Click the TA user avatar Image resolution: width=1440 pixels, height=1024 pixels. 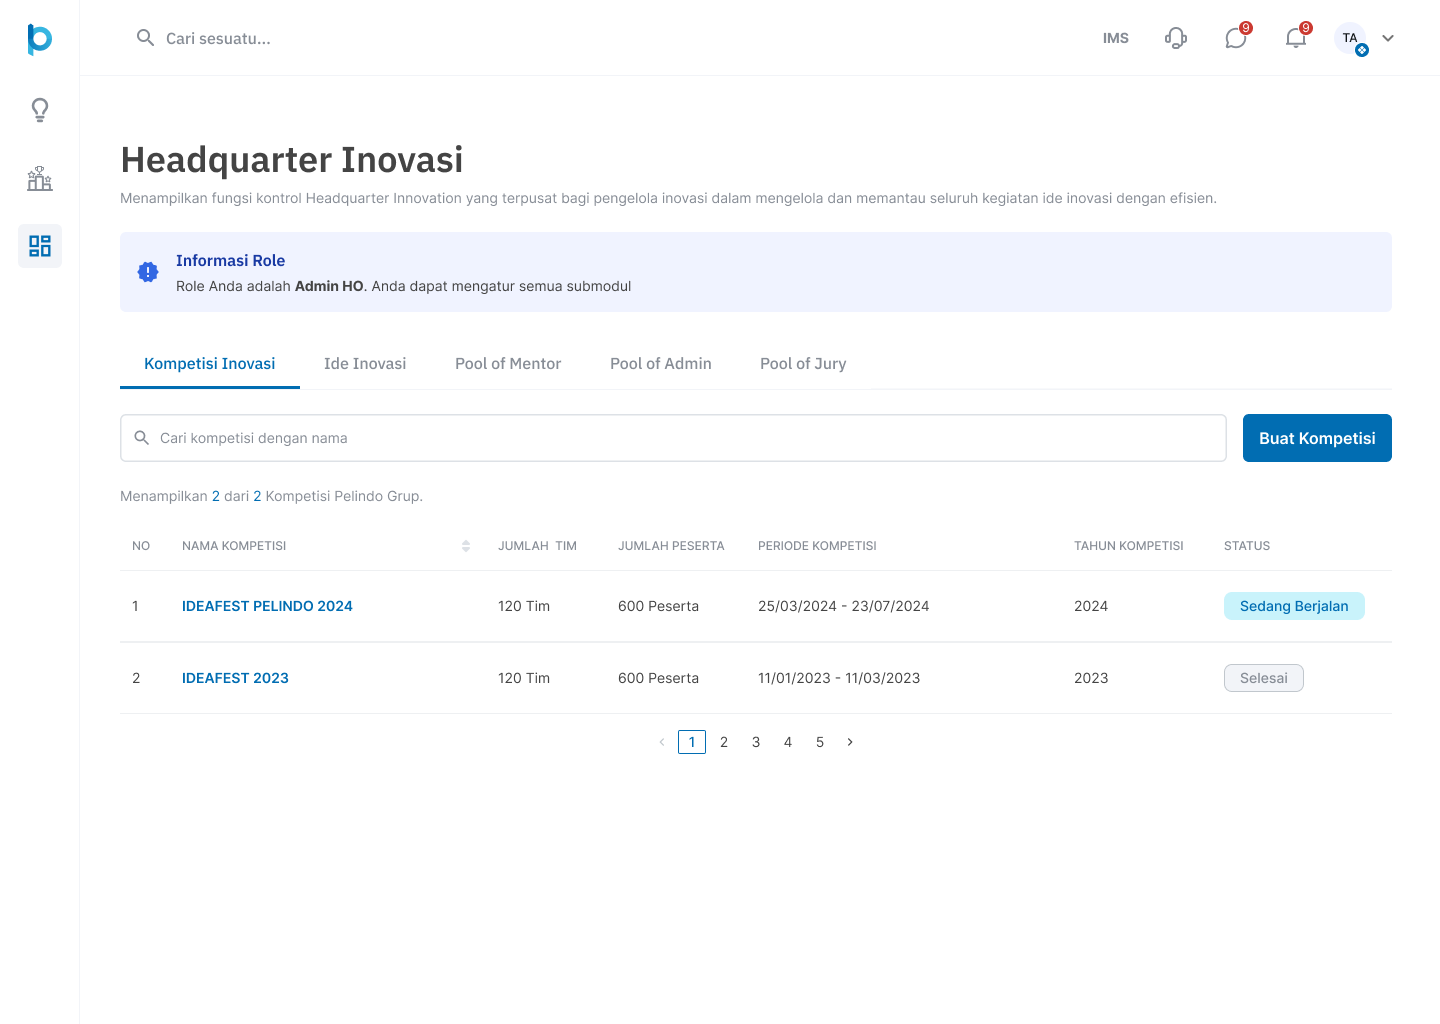tap(1350, 38)
